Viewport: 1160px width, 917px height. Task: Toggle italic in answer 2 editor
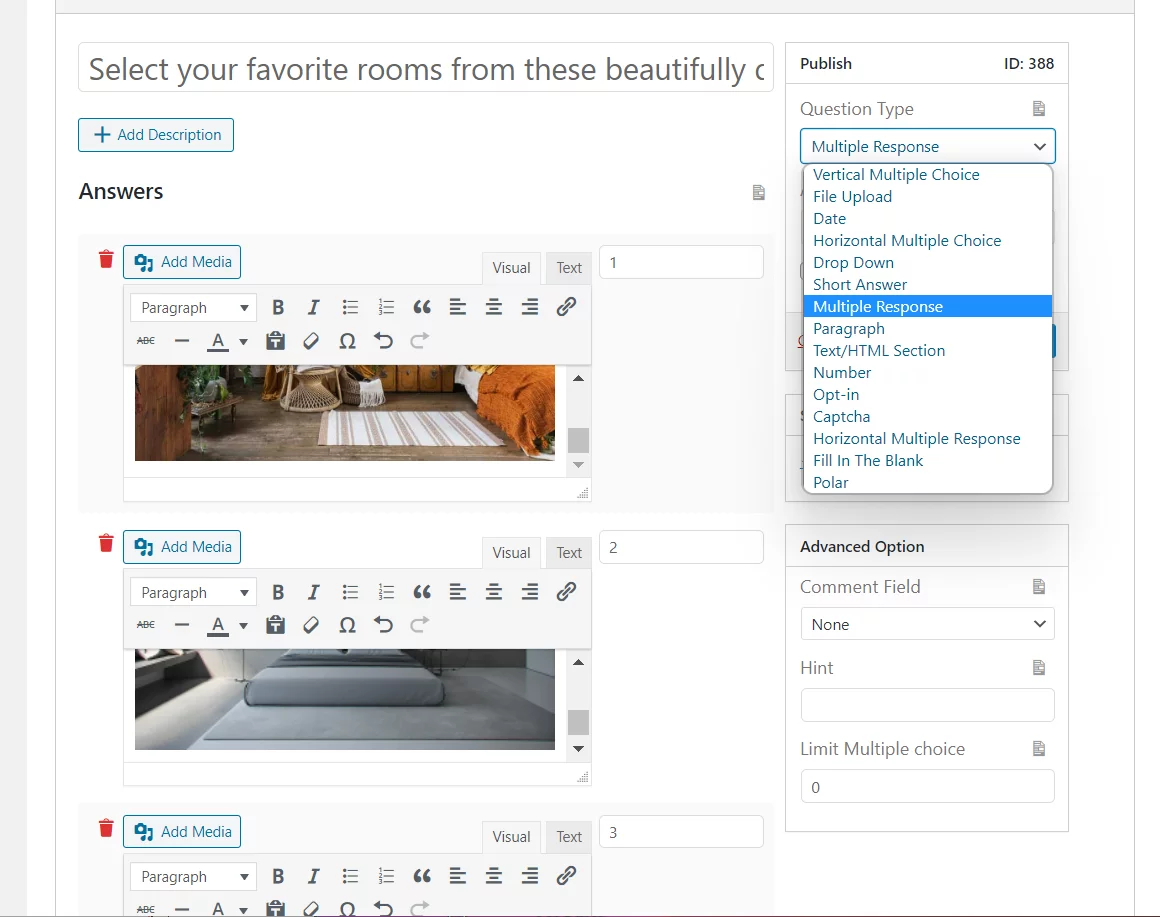(314, 592)
